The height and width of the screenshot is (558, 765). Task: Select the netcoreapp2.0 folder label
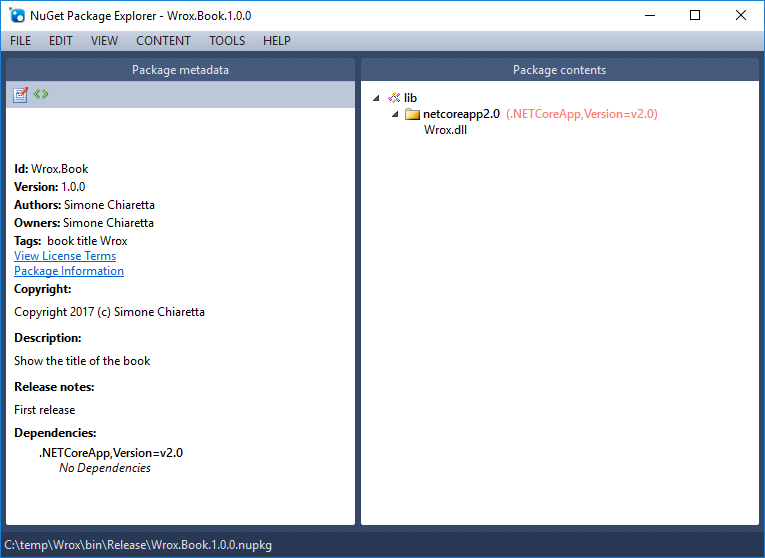(462, 114)
